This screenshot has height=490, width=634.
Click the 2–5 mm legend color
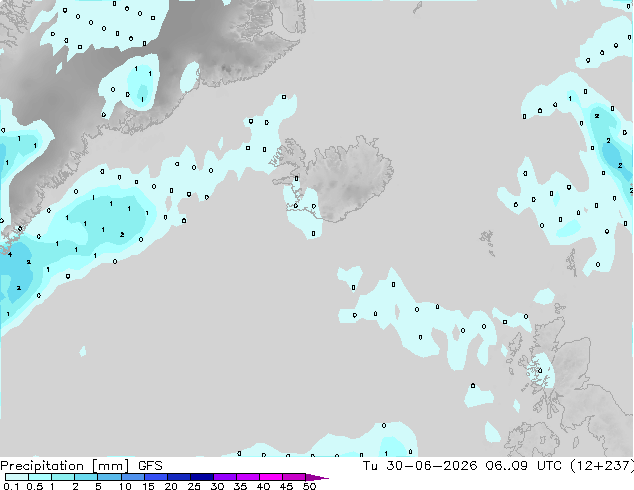tap(86, 477)
